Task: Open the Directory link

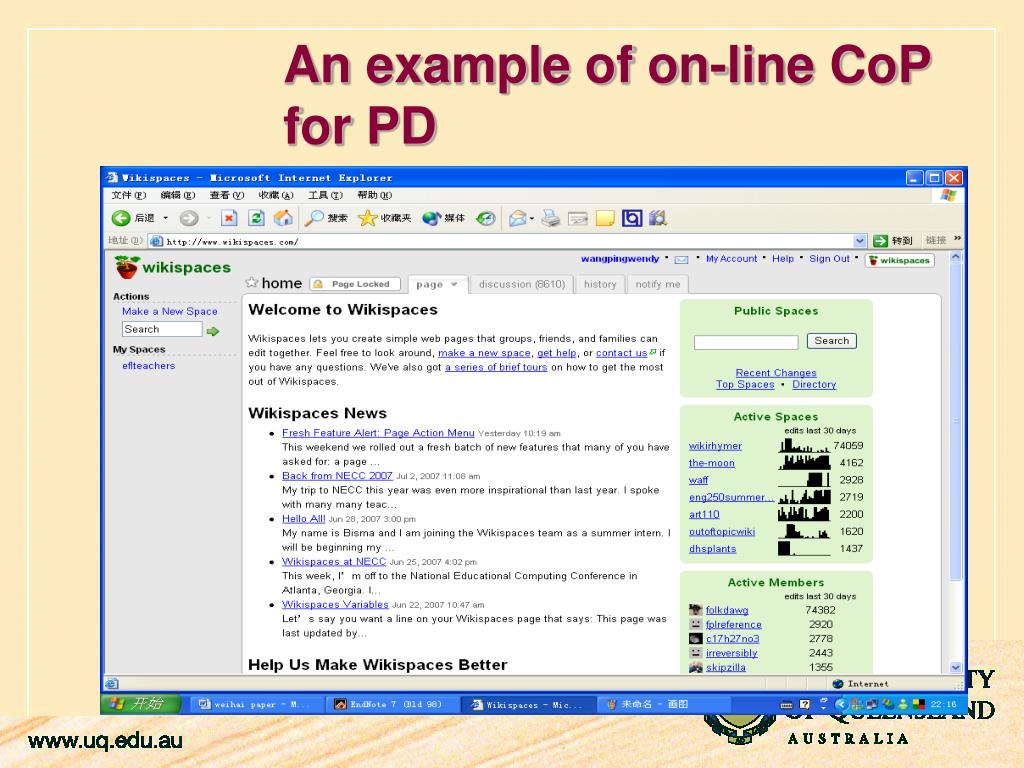Action: [814, 384]
